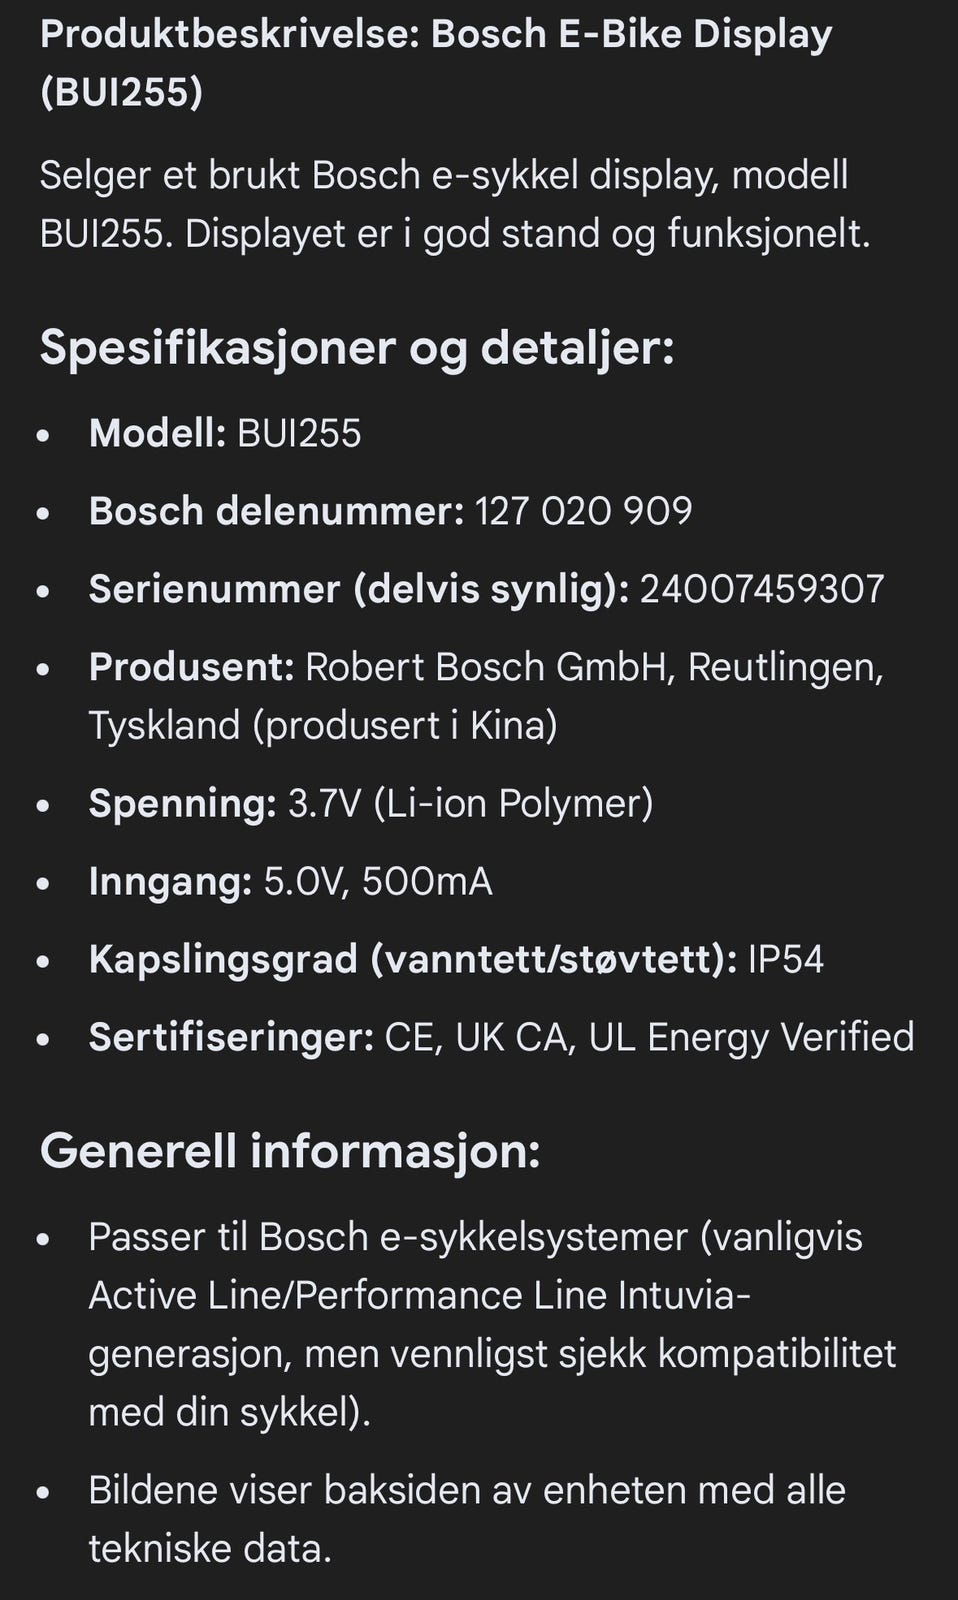The width and height of the screenshot is (958, 1600).
Task: Click the 'Sertifiseringer:' label
Action: tap(231, 1037)
